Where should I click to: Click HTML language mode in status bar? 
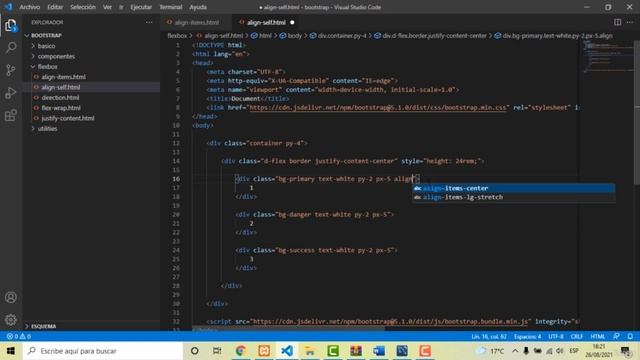coord(598,336)
